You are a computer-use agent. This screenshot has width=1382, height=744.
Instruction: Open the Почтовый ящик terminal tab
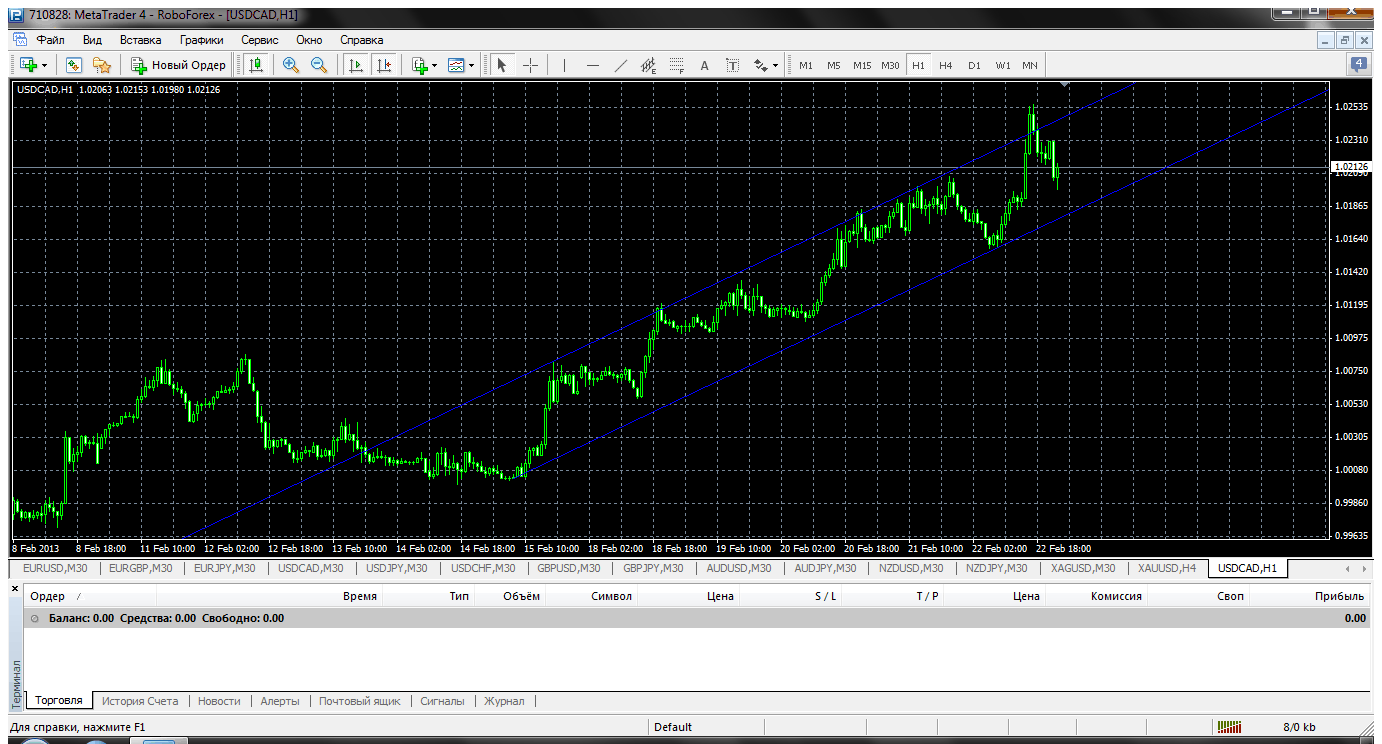point(360,701)
